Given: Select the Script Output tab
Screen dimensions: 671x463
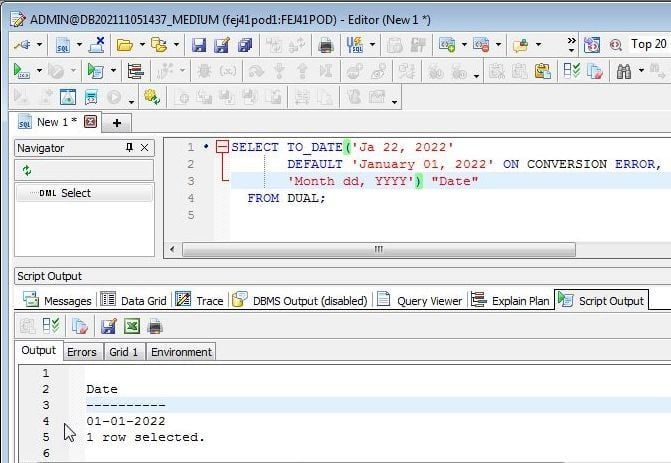Looking at the screenshot, I should [601, 300].
